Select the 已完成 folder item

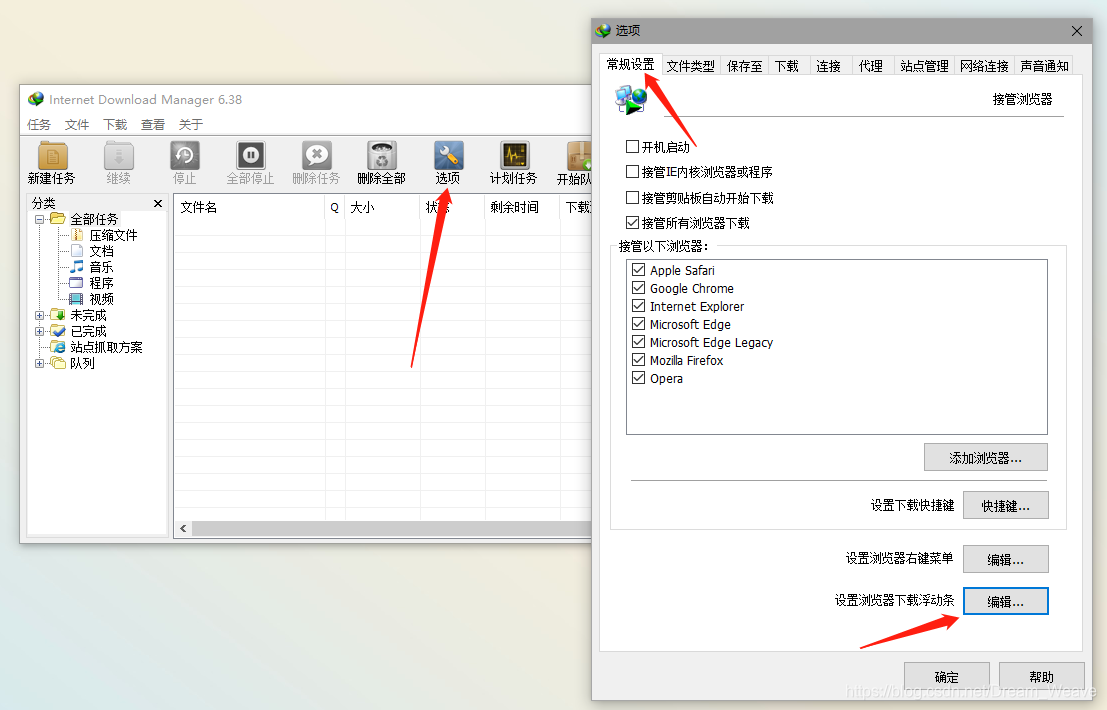88,331
